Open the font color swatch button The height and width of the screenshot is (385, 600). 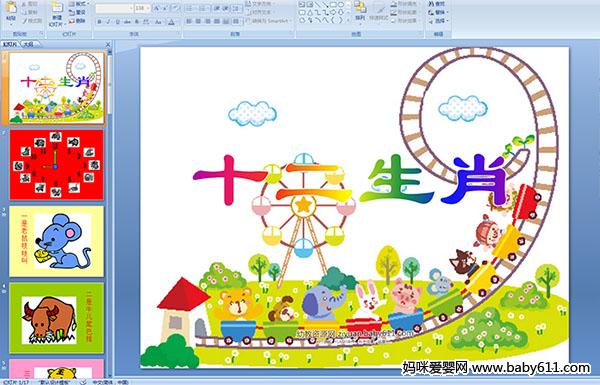tap(172, 22)
